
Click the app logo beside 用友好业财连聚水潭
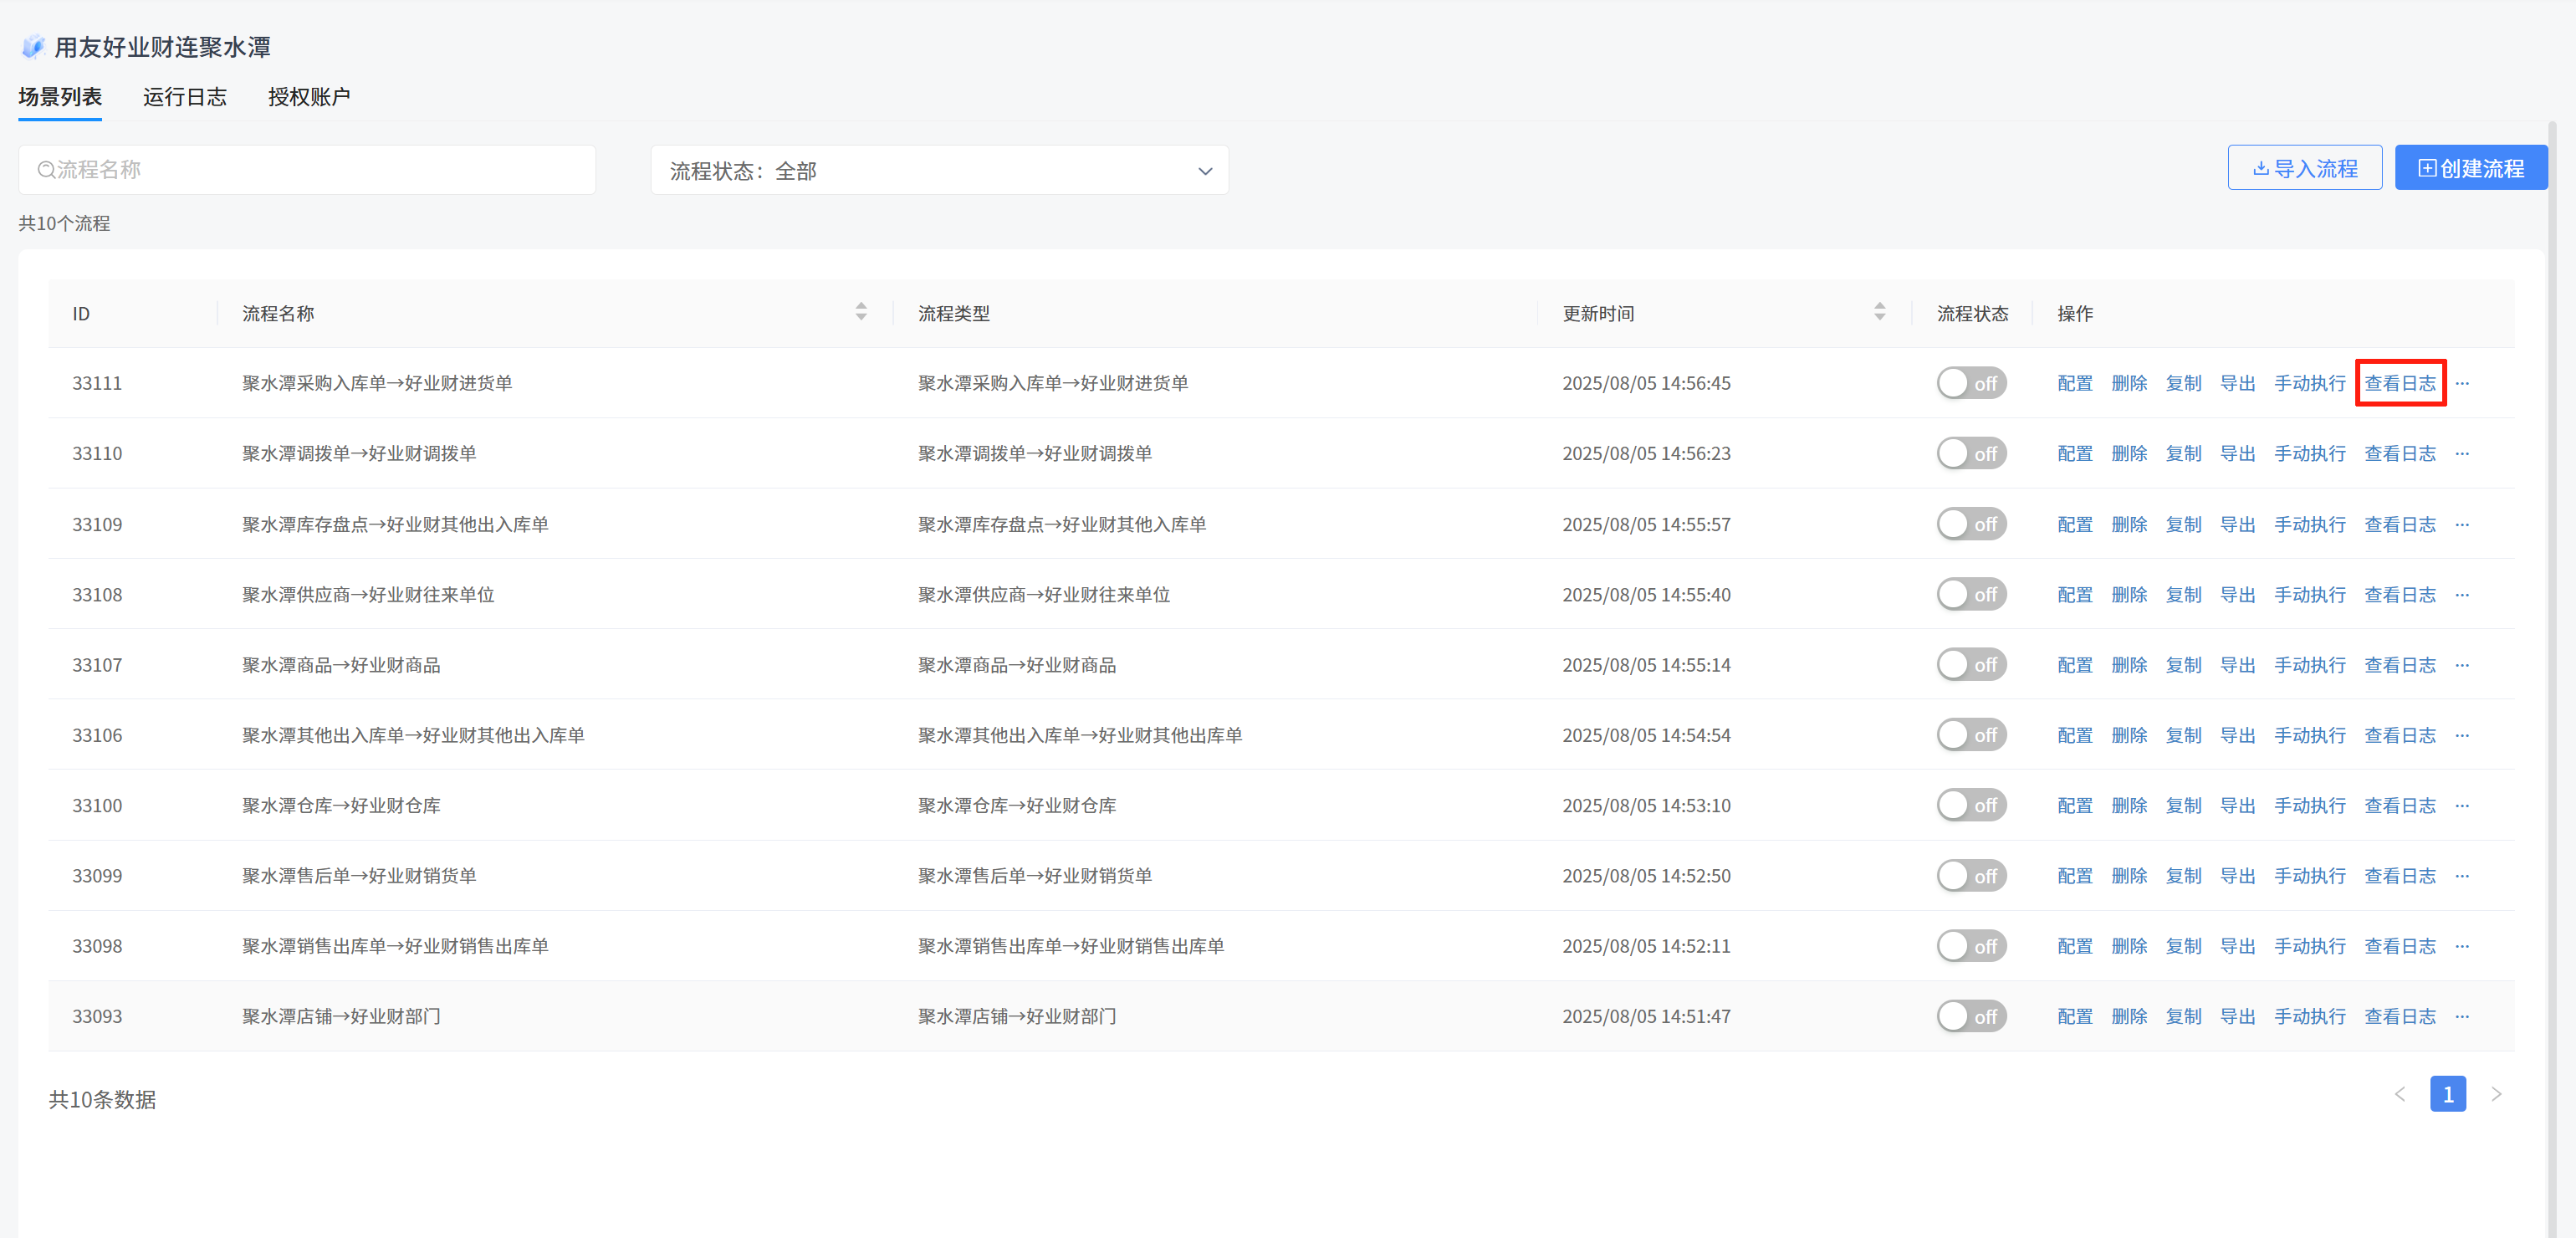(33, 47)
